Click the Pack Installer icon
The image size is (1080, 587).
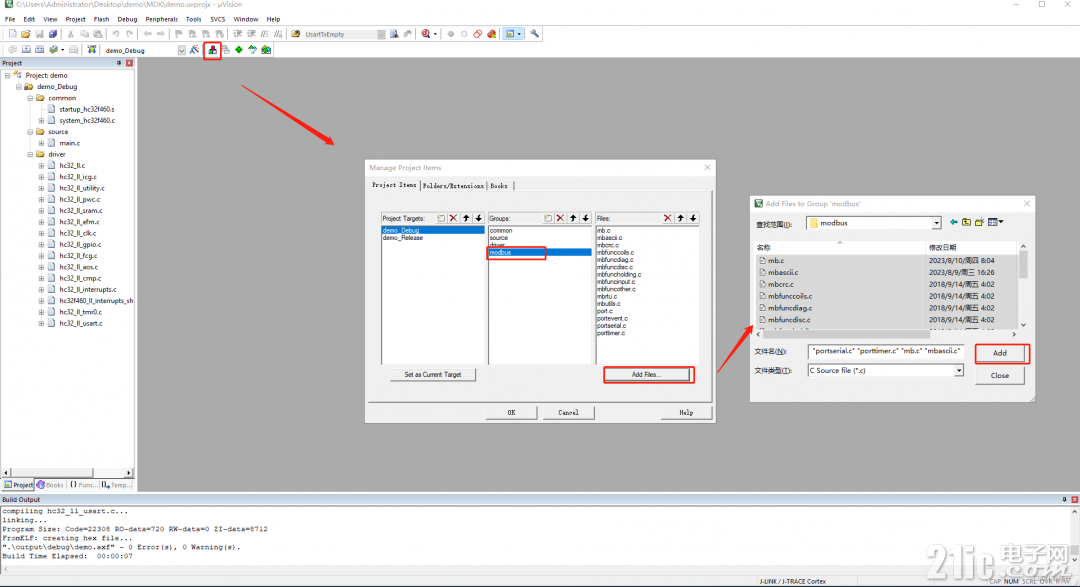[x=266, y=50]
